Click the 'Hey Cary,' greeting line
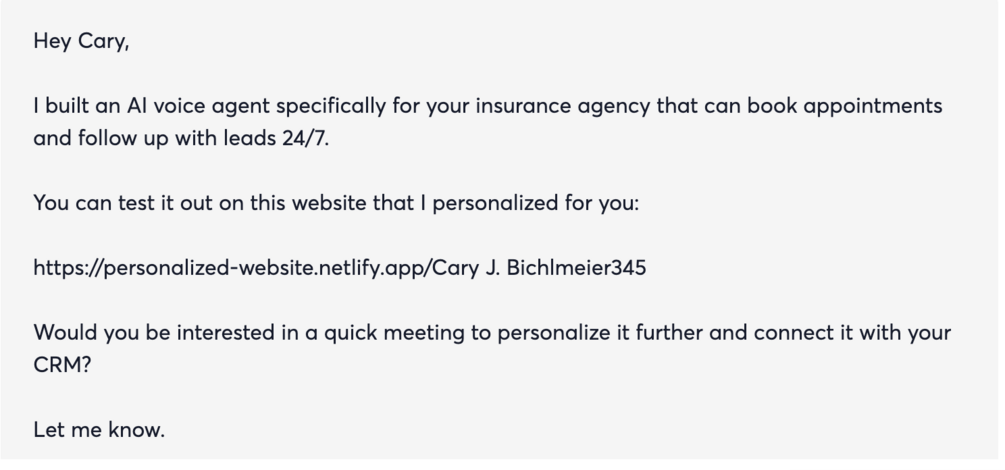 (x=81, y=42)
